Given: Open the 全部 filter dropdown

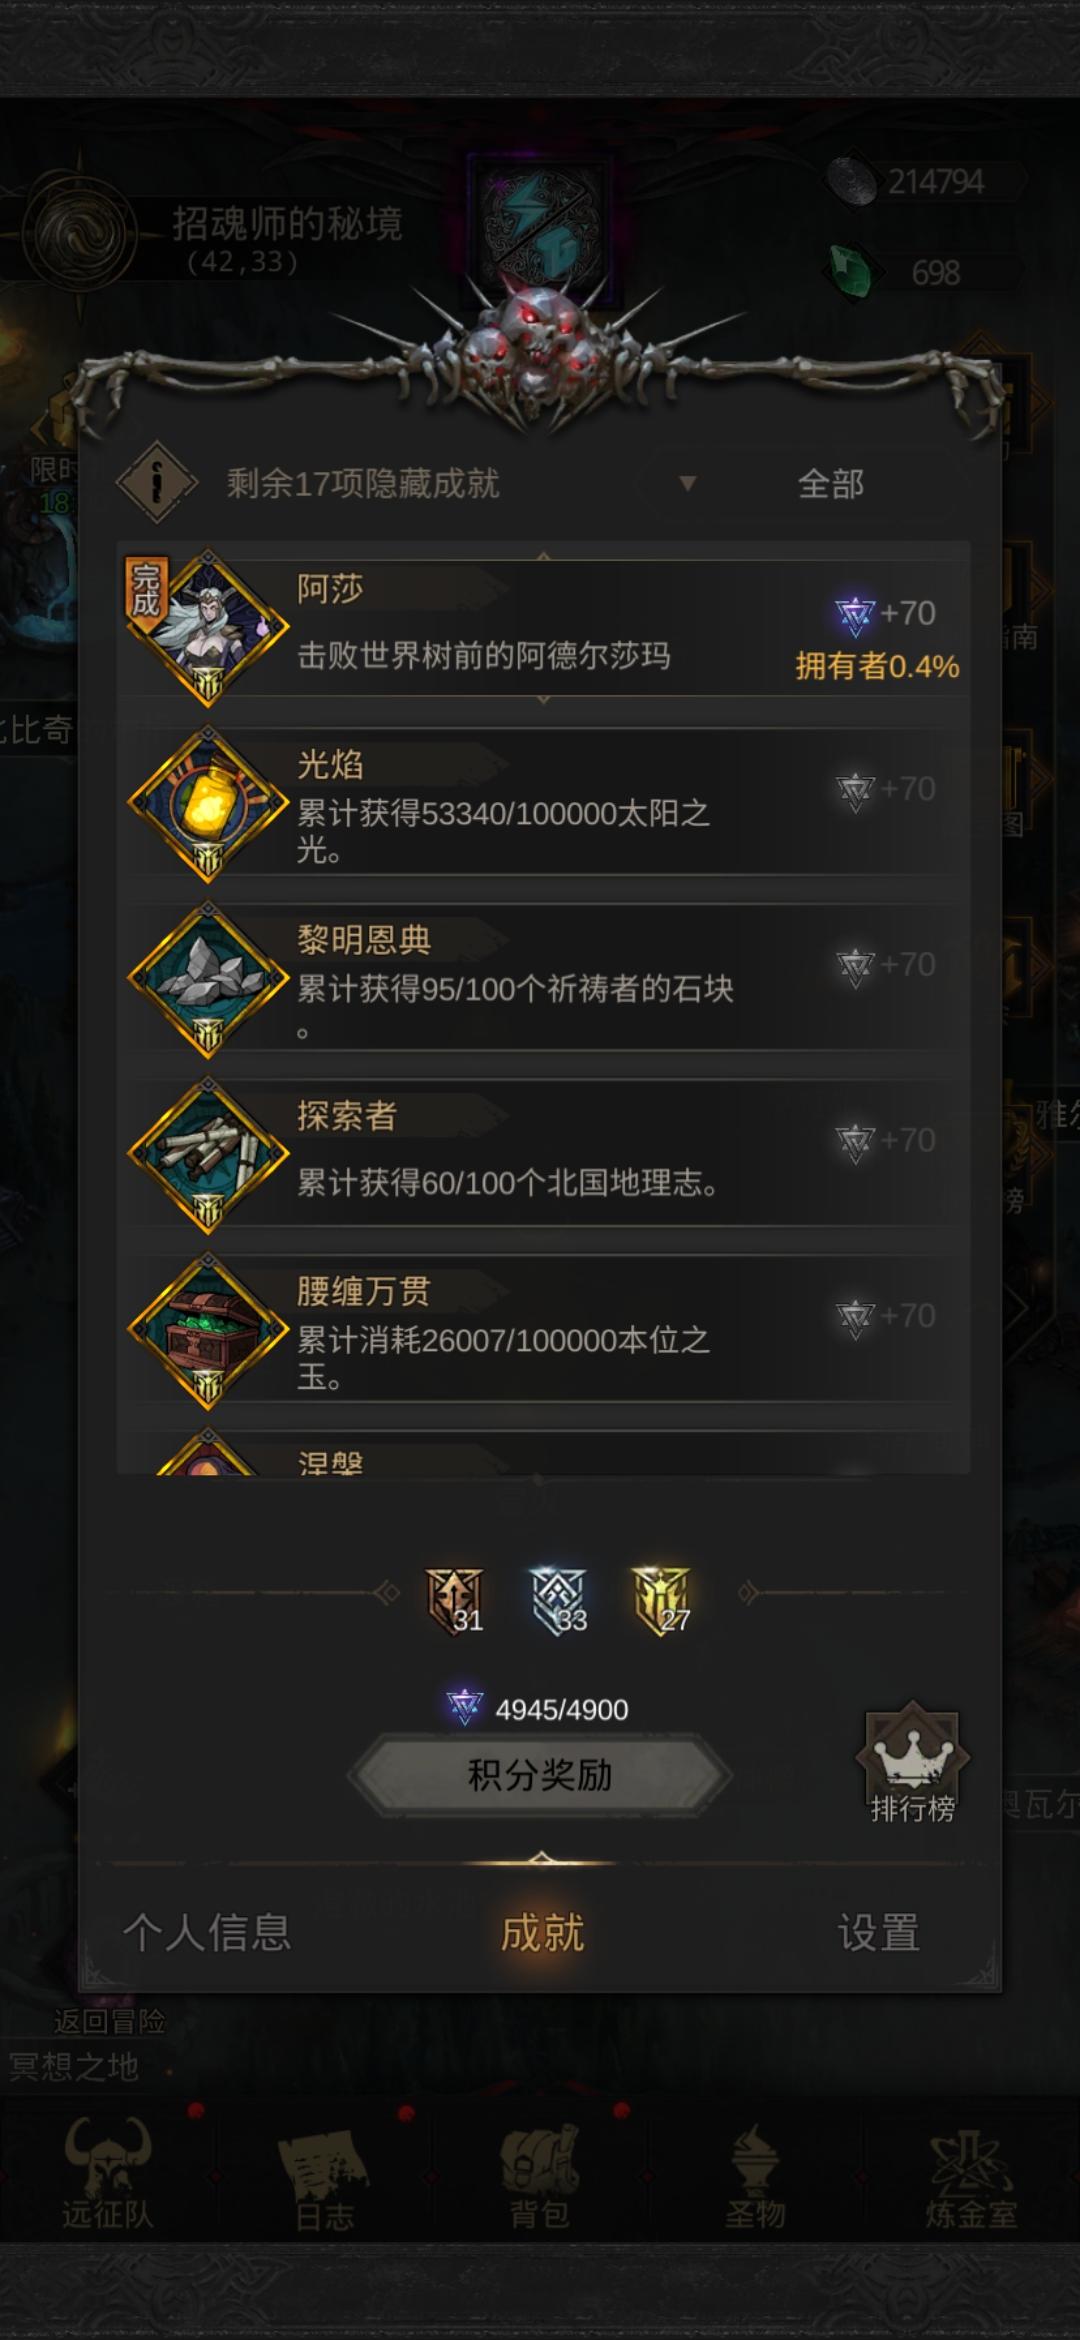Looking at the screenshot, I should click(x=830, y=484).
